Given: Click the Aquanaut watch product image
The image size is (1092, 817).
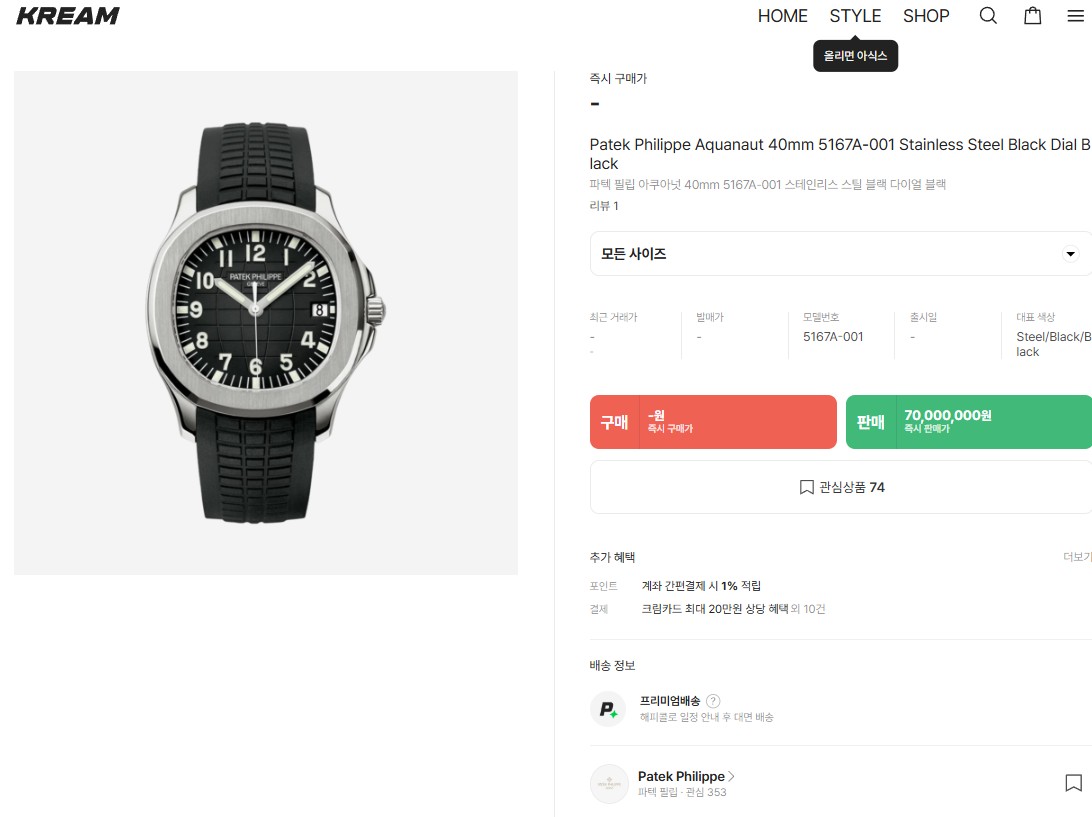Looking at the screenshot, I should (x=266, y=322).
